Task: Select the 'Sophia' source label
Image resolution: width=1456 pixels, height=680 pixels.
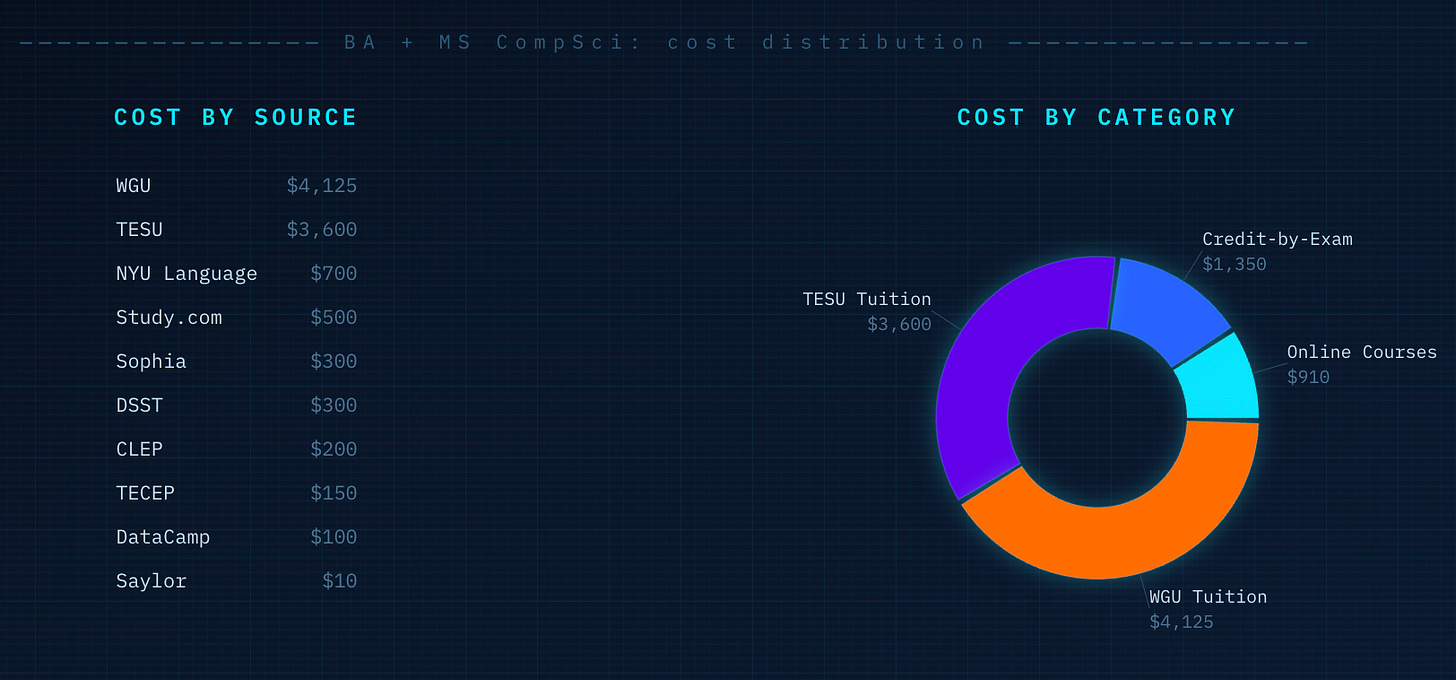Action: click(x=151, y=361)
